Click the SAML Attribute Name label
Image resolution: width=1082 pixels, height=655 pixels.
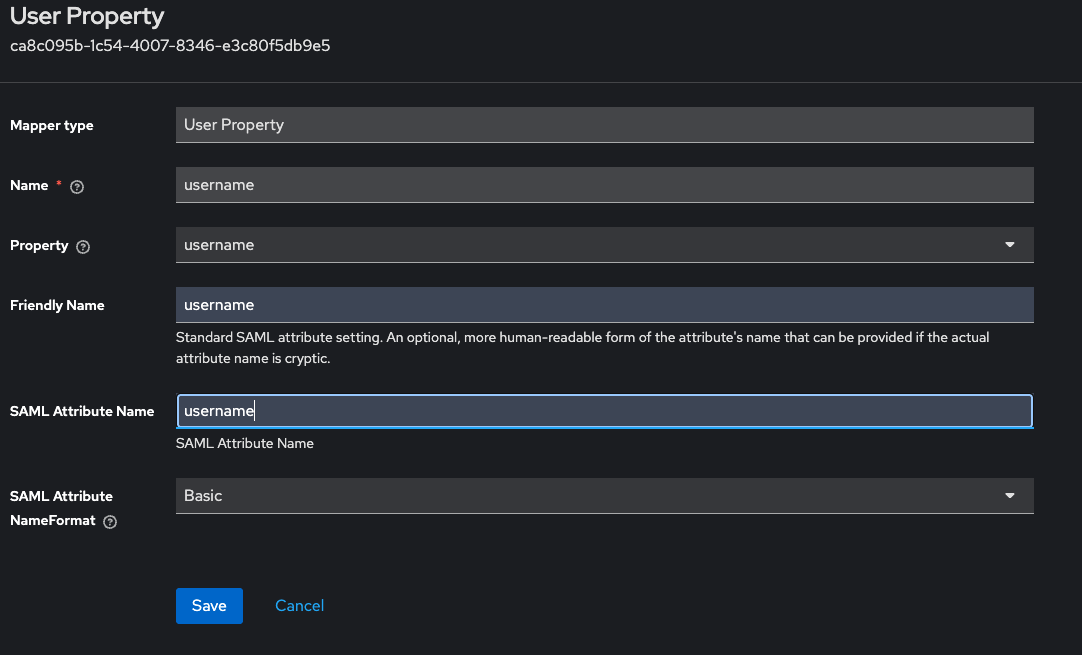click(x=82, y=412)
